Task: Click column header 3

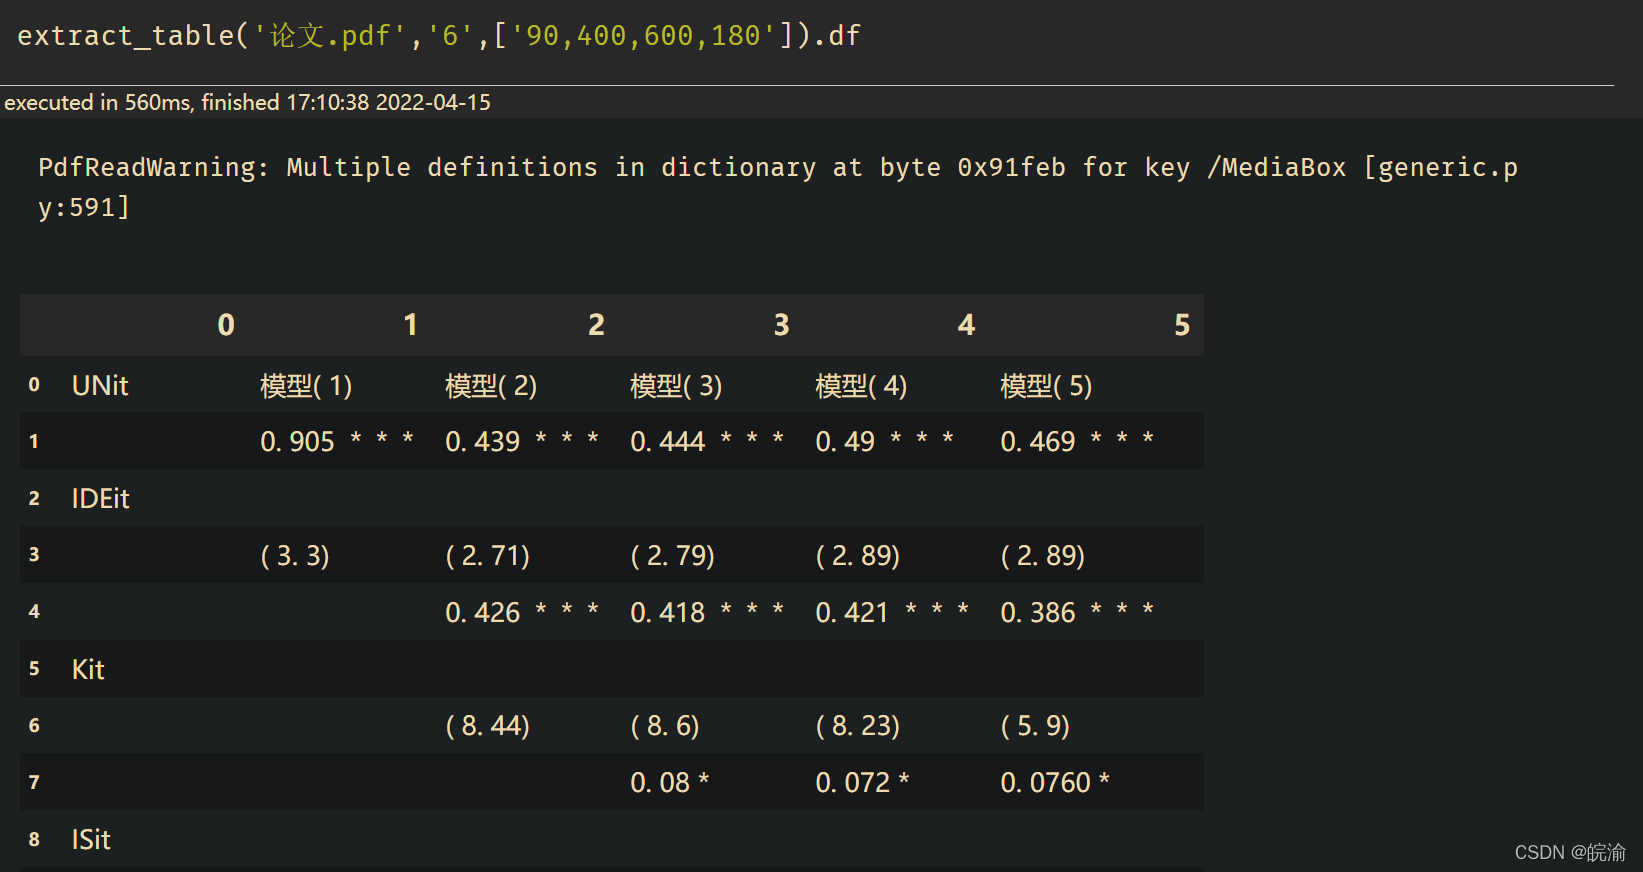Action: pyautogui.click(x=781, y=325)
